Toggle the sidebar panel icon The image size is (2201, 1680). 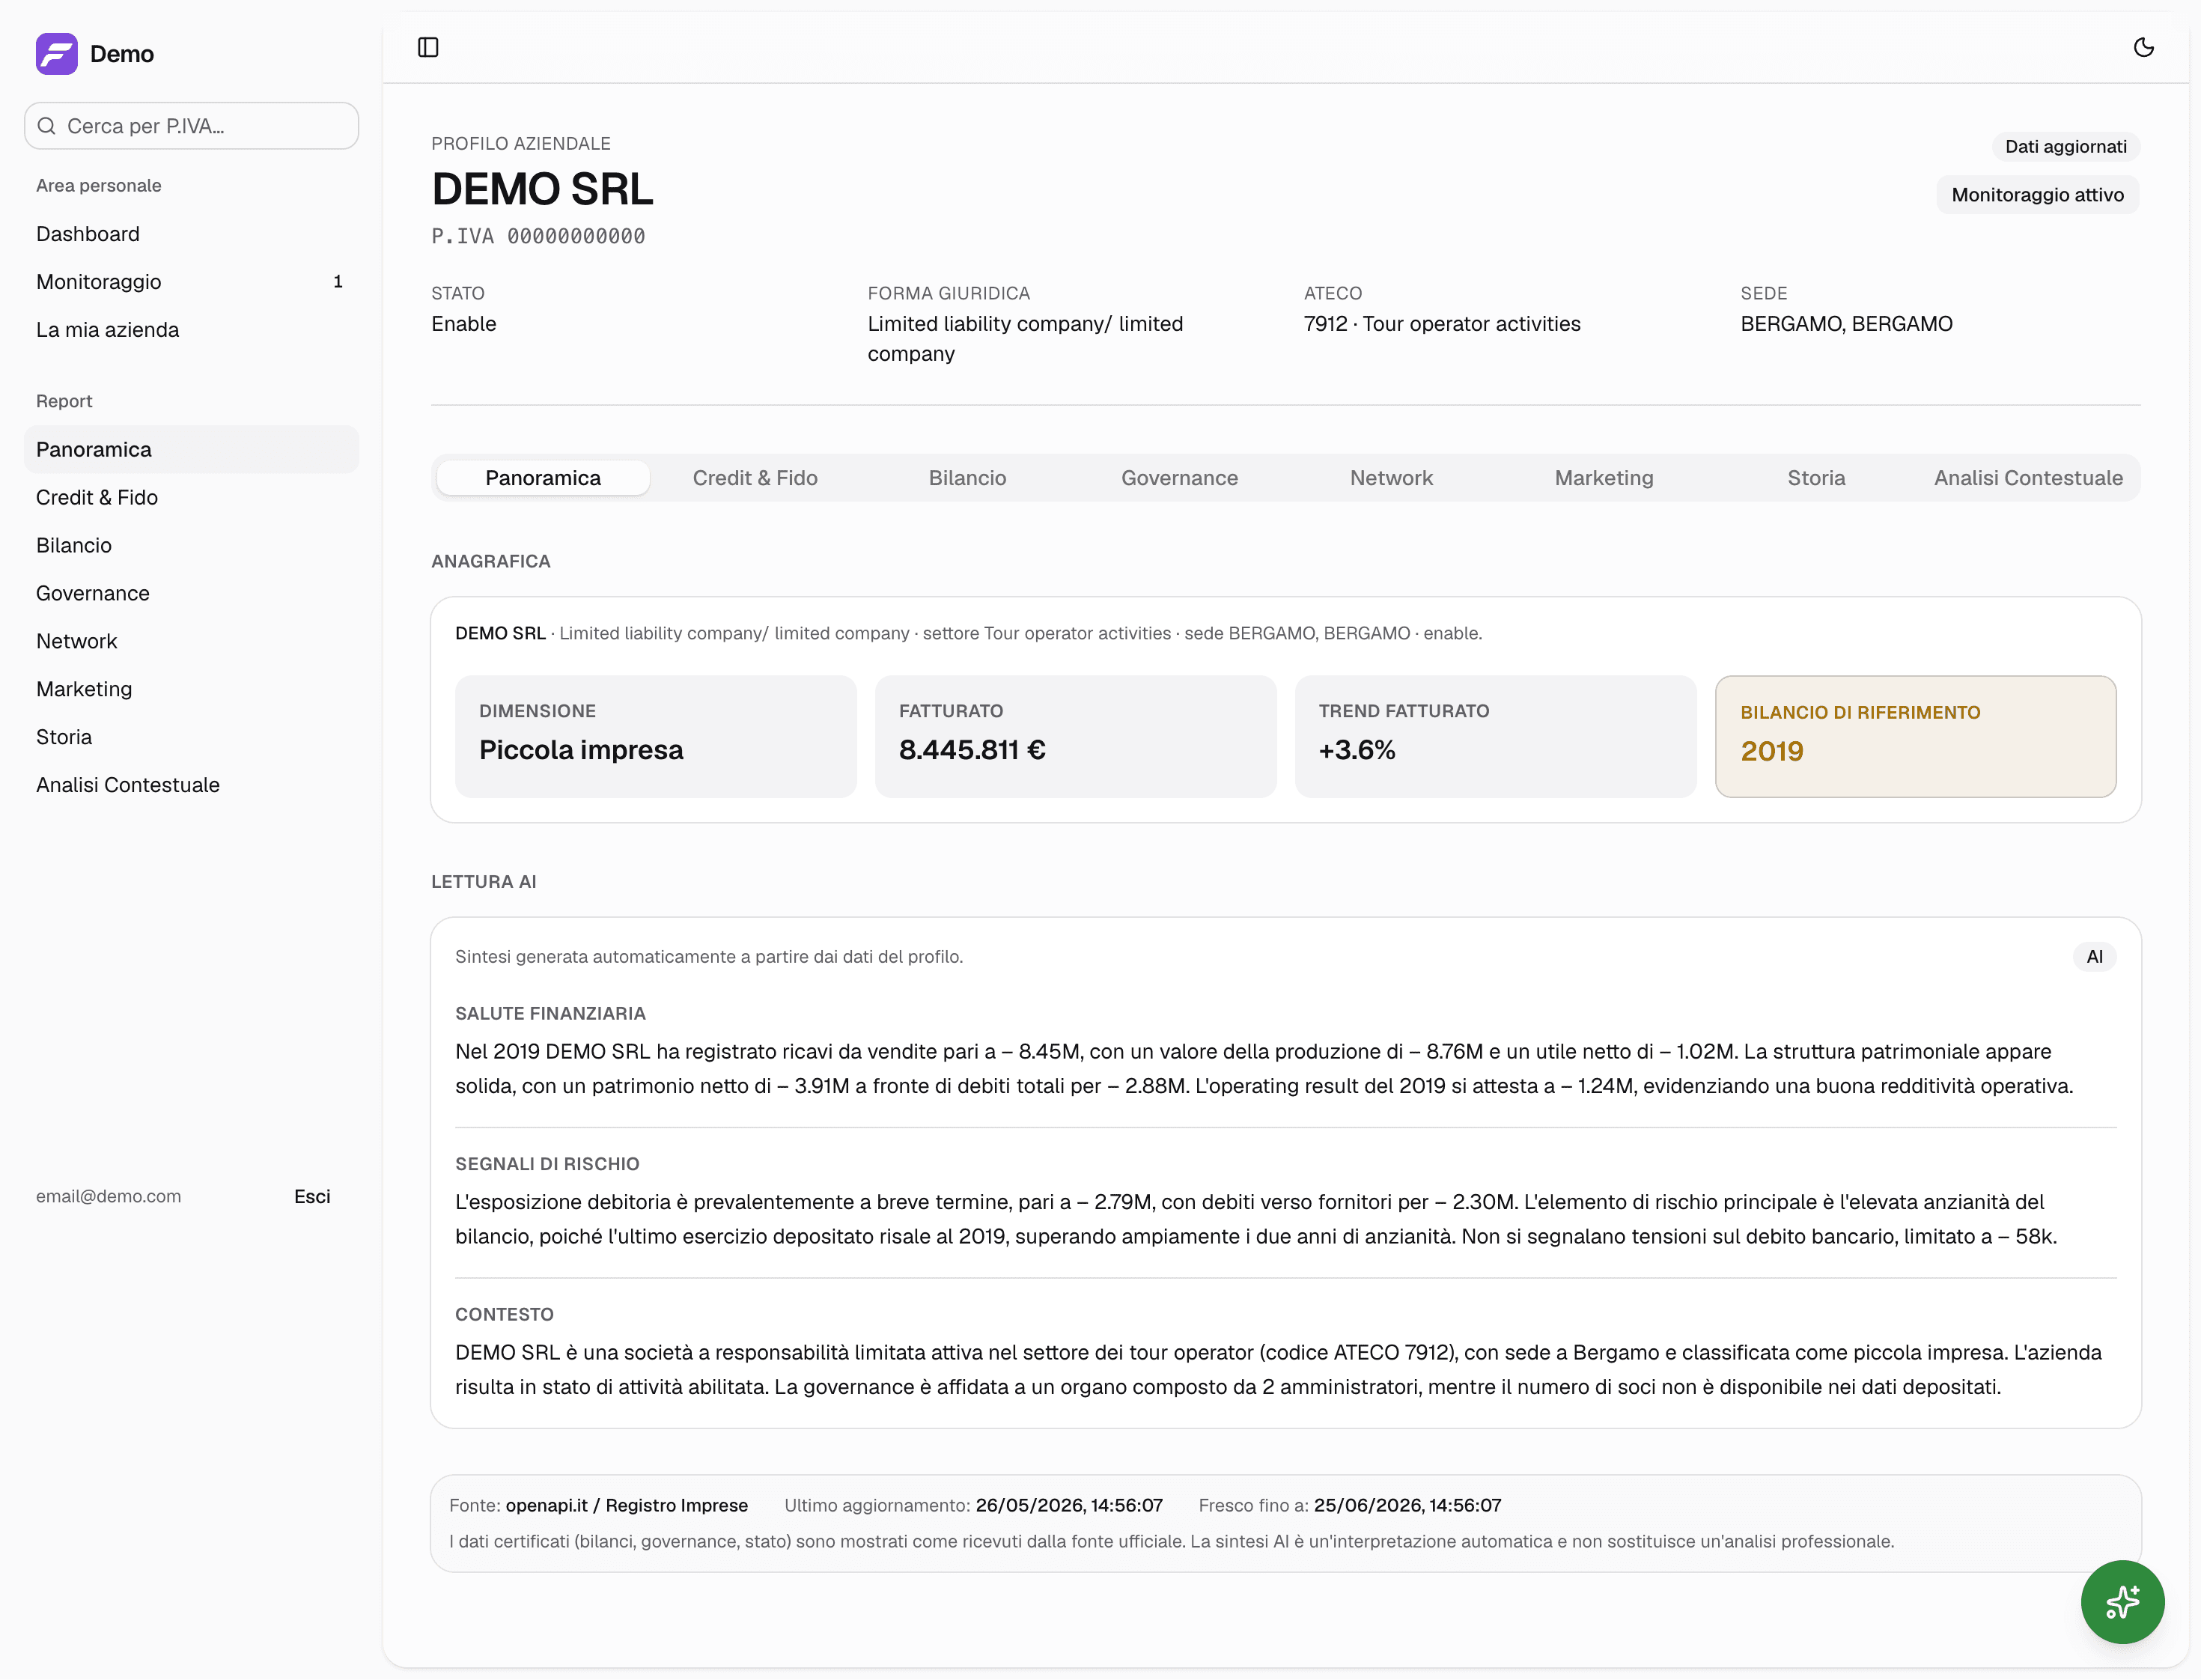(428, 47)
